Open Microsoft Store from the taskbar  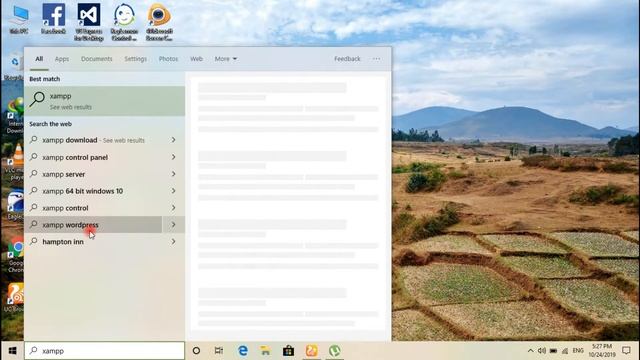tap(289, 351)
